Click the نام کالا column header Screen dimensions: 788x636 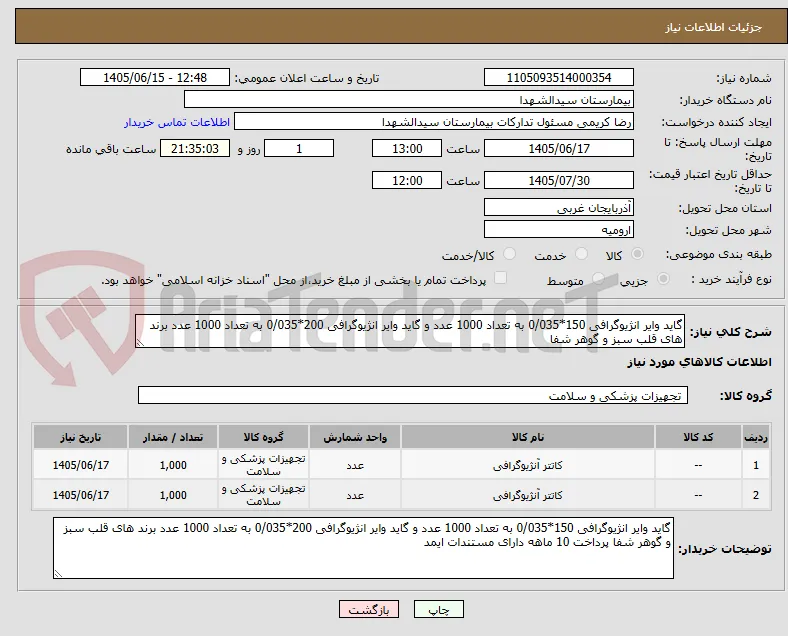coord(528,437)
